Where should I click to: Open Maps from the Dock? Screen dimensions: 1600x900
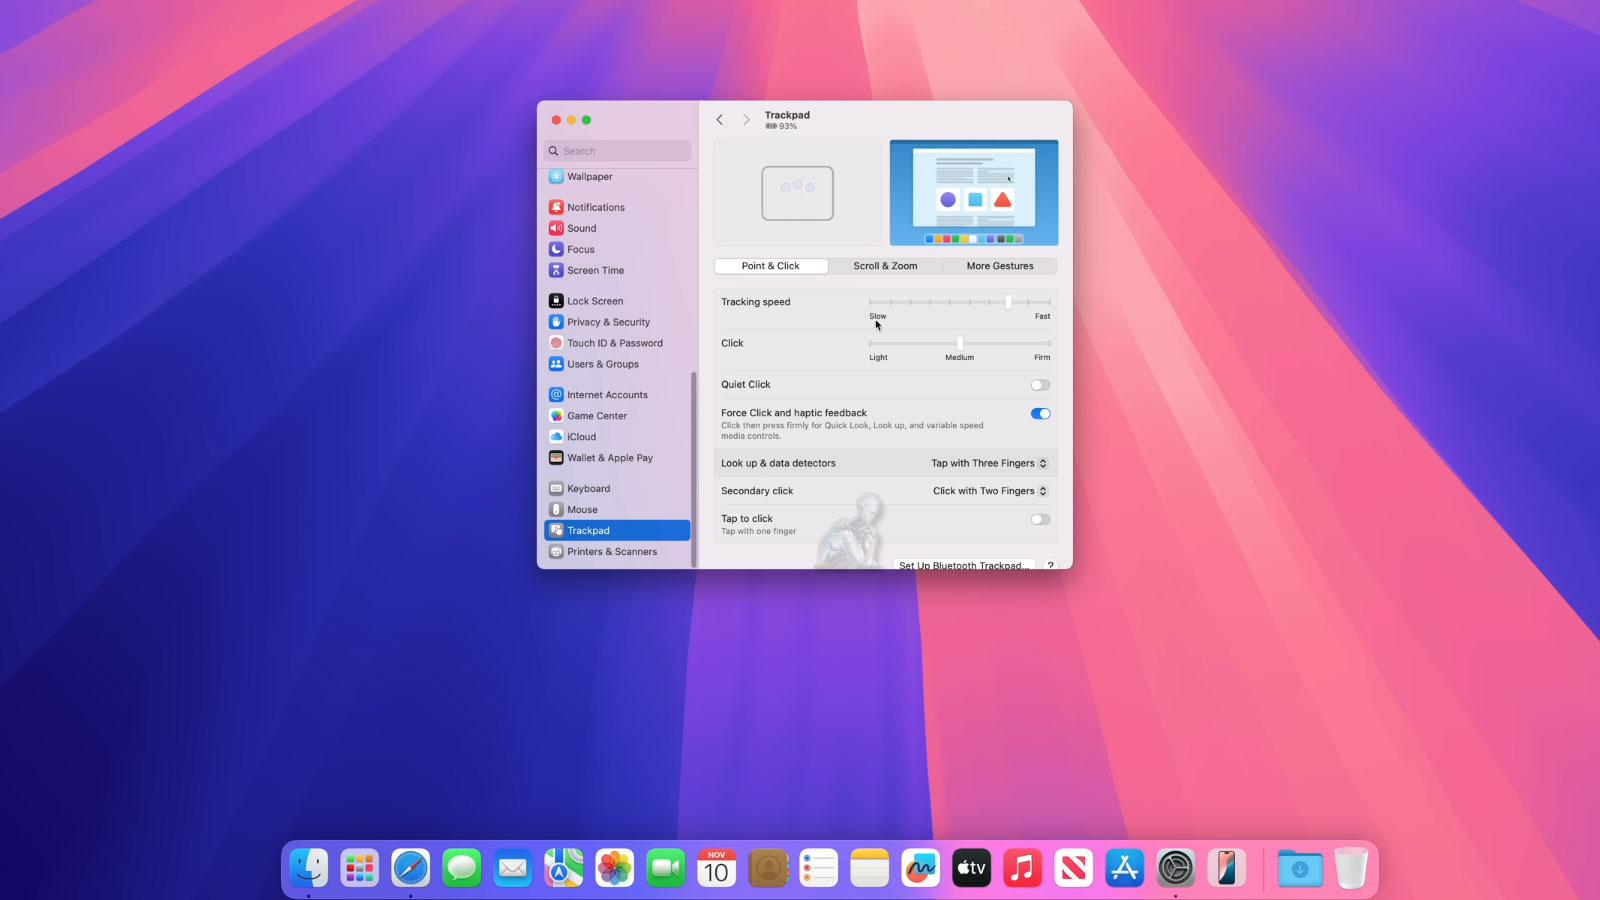pyautogui.click(x=563, y=868)
